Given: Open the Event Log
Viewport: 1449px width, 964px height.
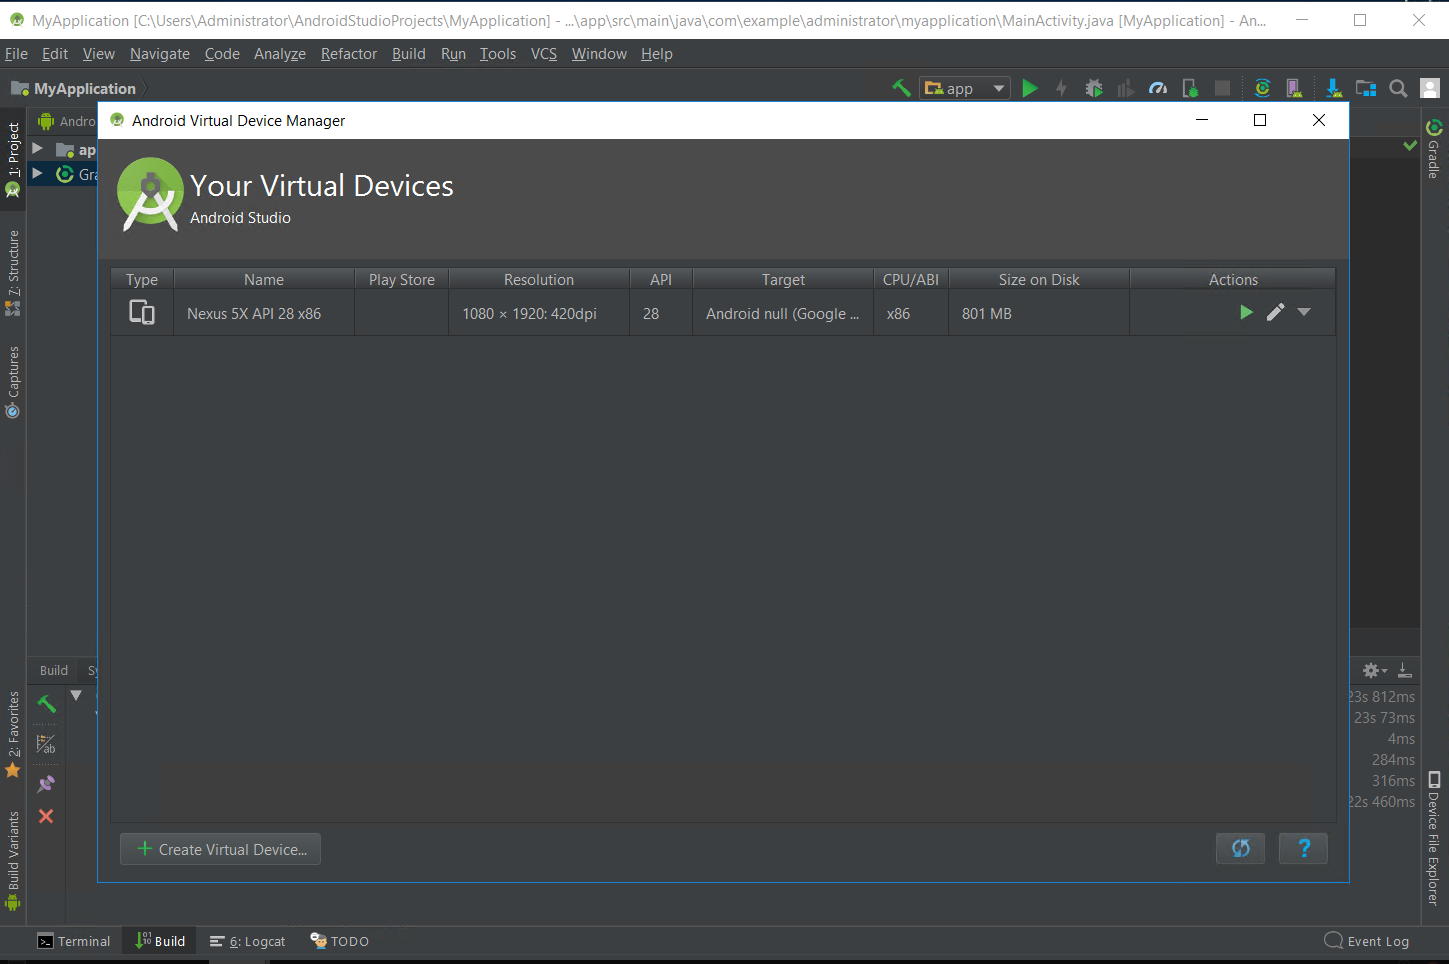Looking at the screenshot, I should (1367, 941).
